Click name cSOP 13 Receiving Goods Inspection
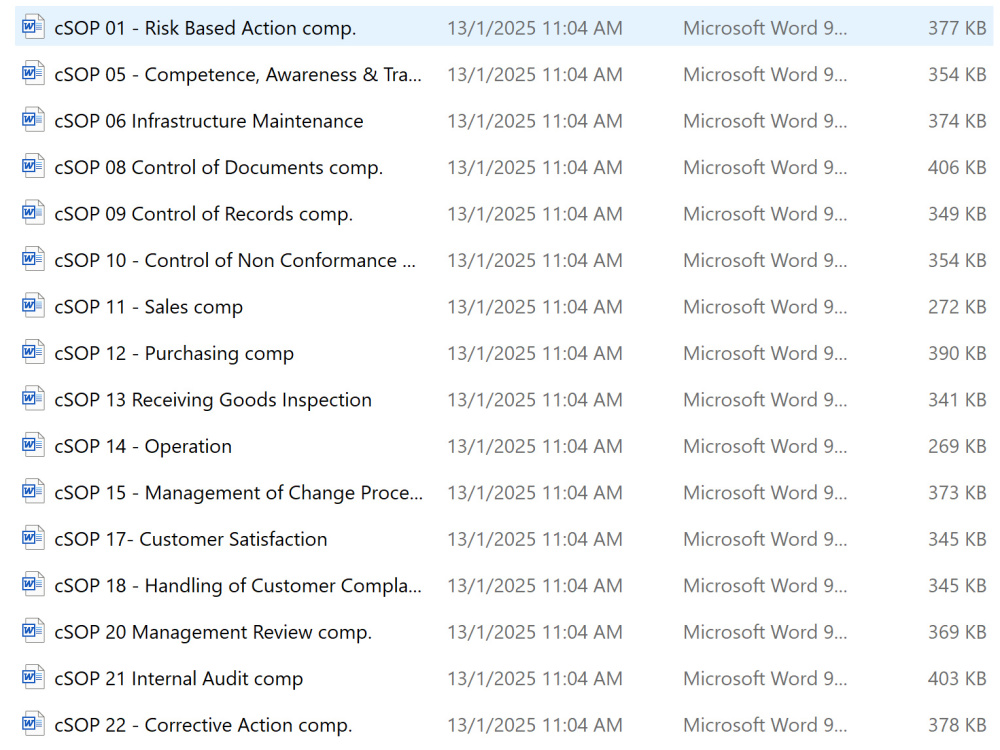The image size is (1000, 750). [213, 401]
